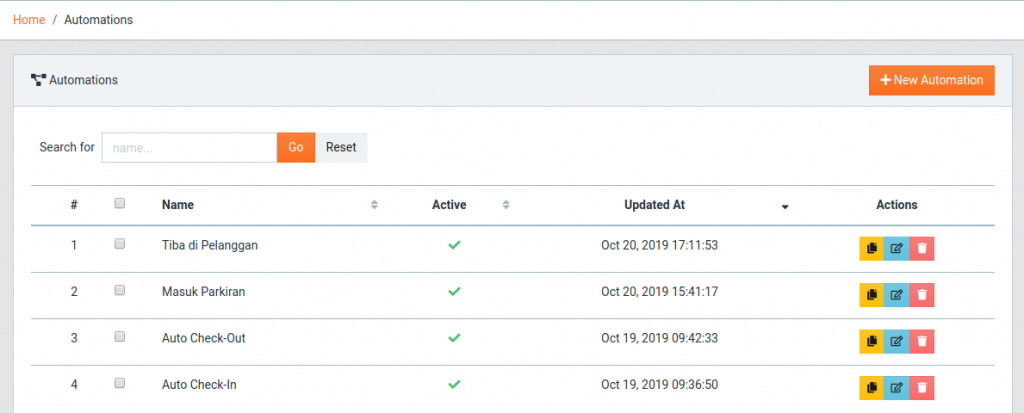Edit the Masuk Parkiran automation
Screen dimensions: 1024x413
pyautogui.click(x=896, y=295)
